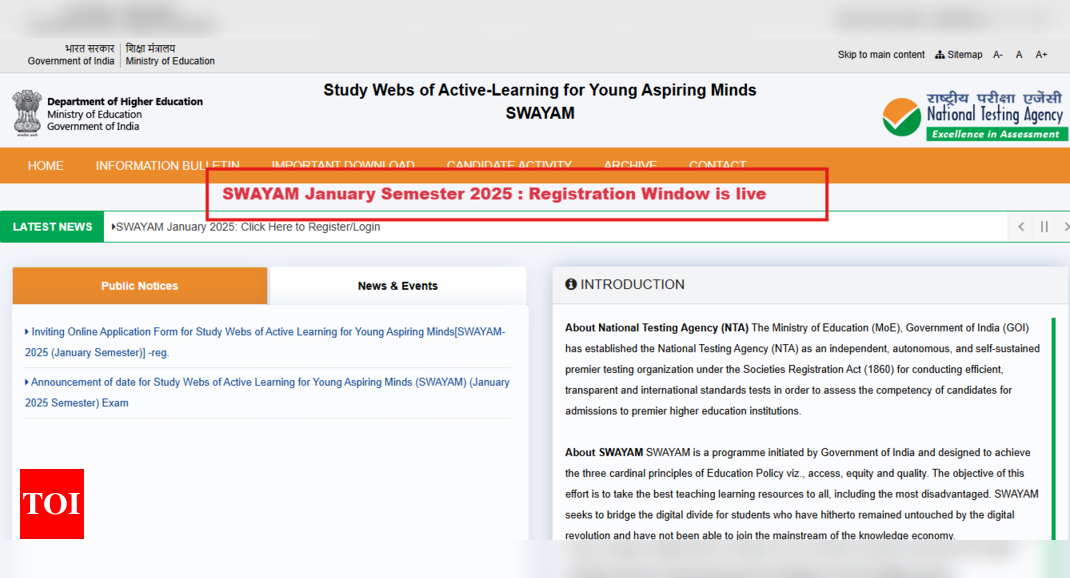Viewport: 1070px width, 578px height.
Task: Click the INTRODUCTION heading text
Action: click(x=632, y=285)
